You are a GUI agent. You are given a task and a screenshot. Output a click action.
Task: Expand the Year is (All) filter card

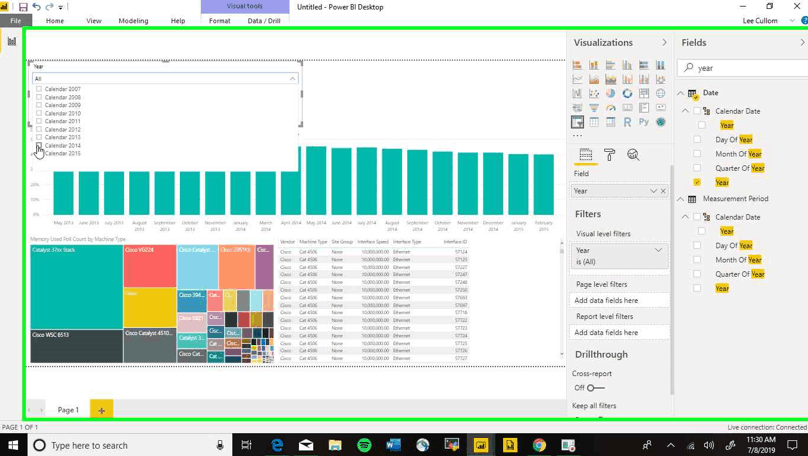pyautogui.click(x=658, y=250)
